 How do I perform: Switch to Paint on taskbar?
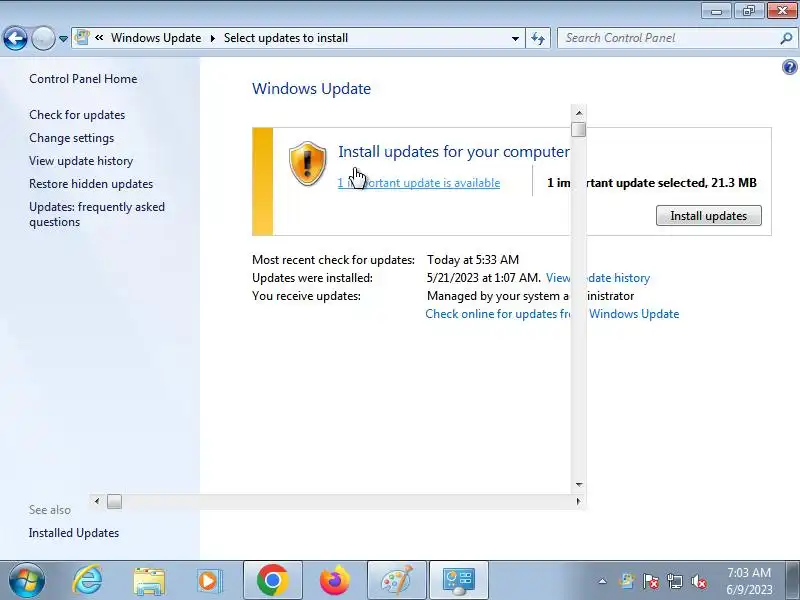click(x=397, y=581)
